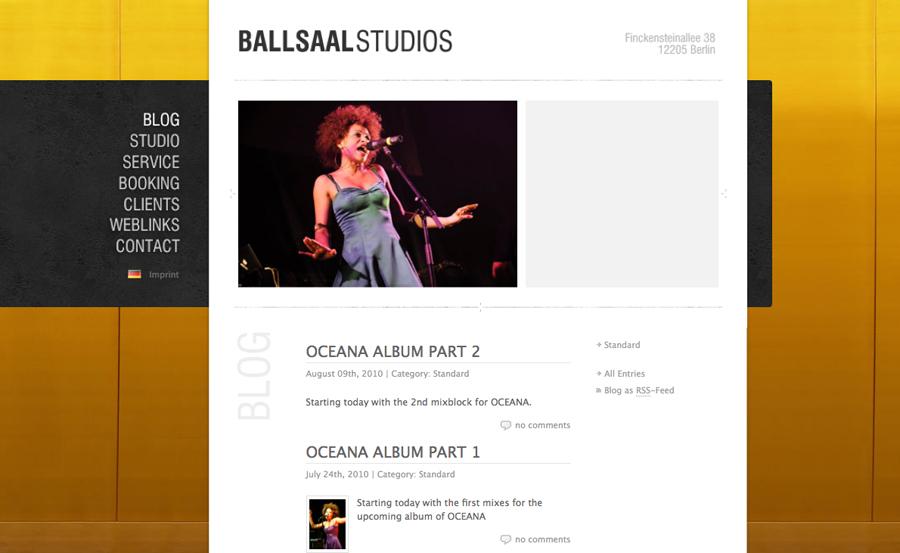This screenshot has width=900, height=553.
Task: Open the Clients section
Action: point(151,204)
